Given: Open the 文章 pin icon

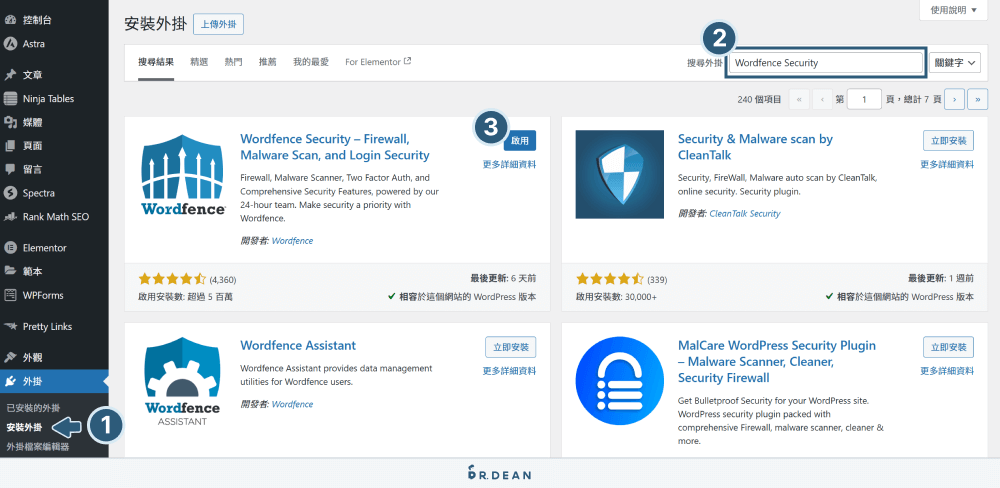Looking at the screenshot, I should 10,75.
